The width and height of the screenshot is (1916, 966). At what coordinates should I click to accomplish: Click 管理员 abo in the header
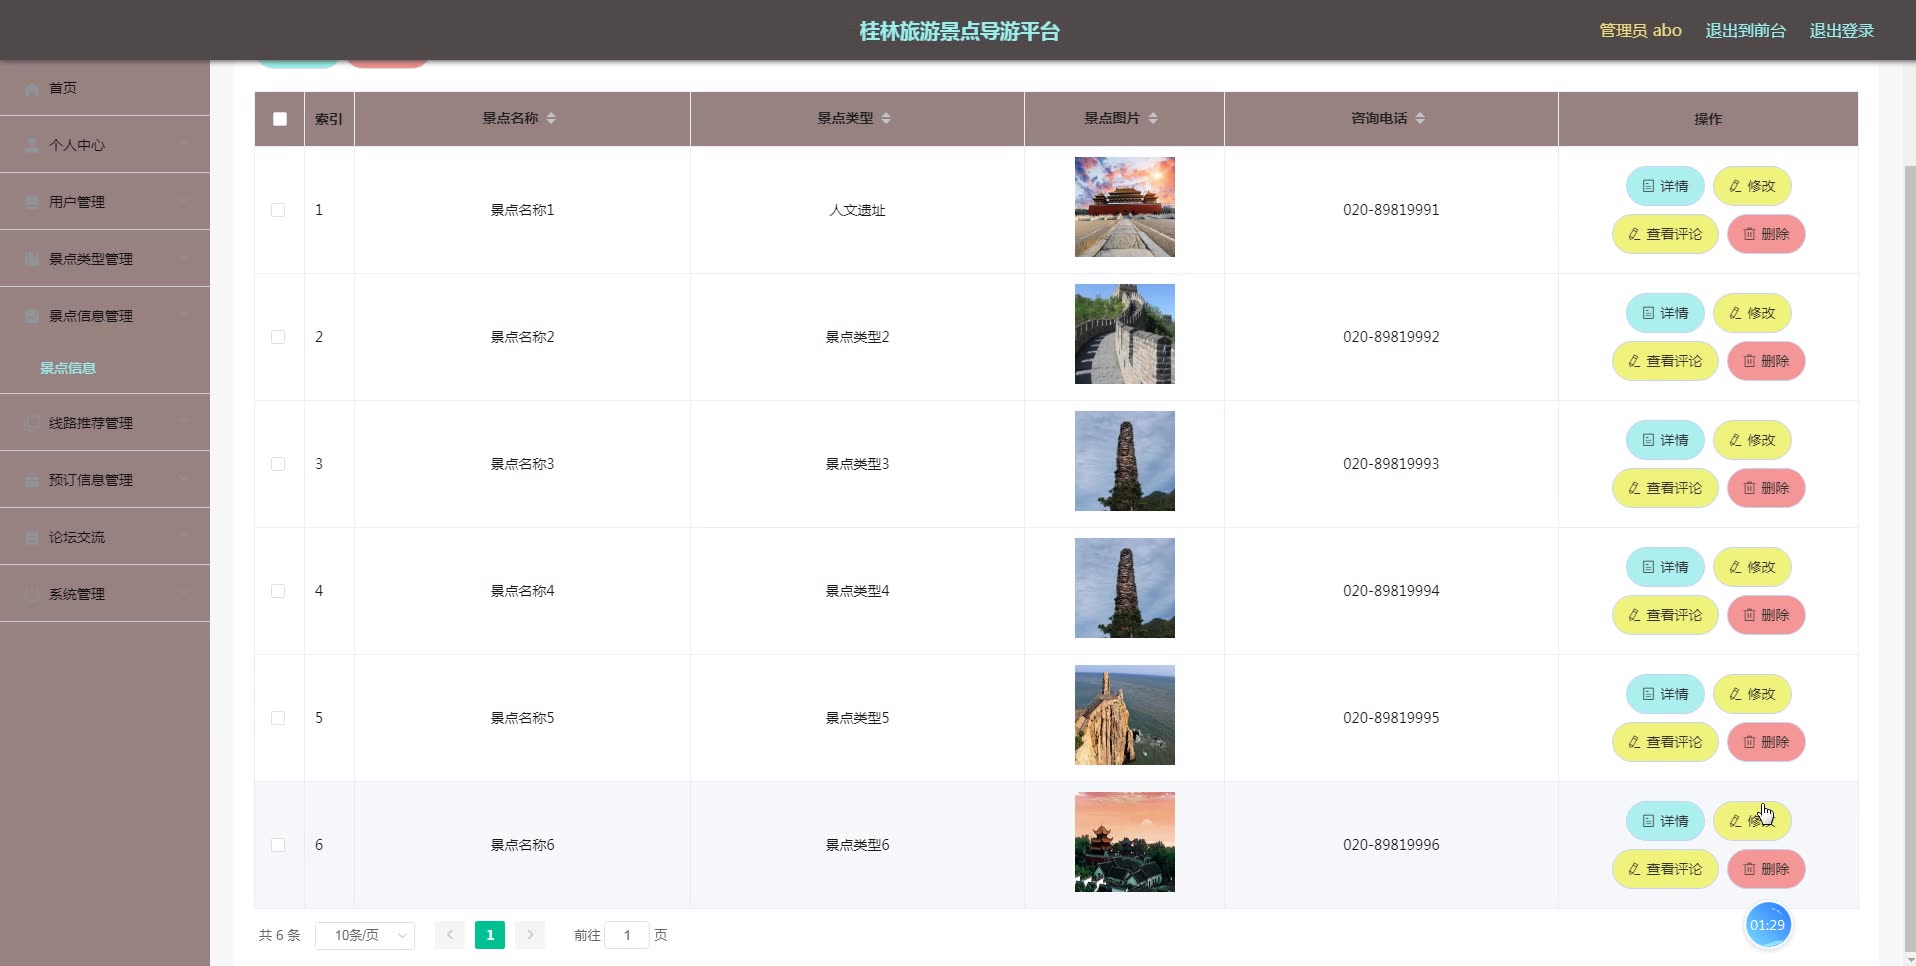tap(1640, 31)
